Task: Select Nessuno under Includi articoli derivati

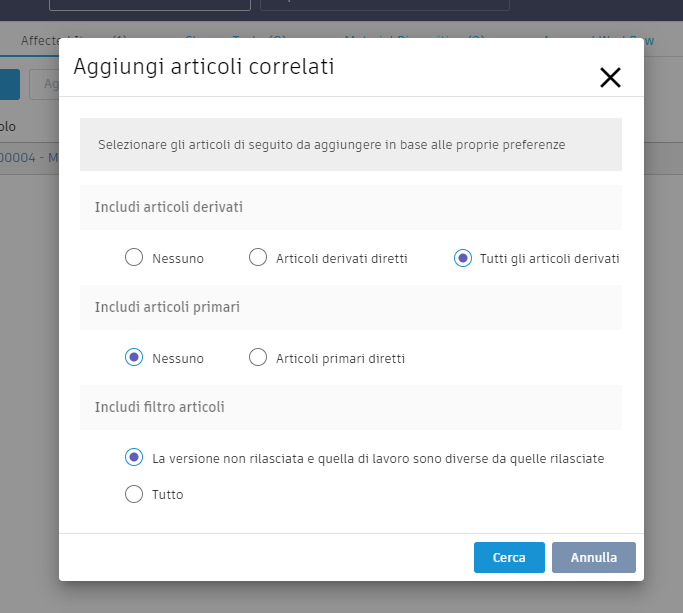Action: click(134, 257)
